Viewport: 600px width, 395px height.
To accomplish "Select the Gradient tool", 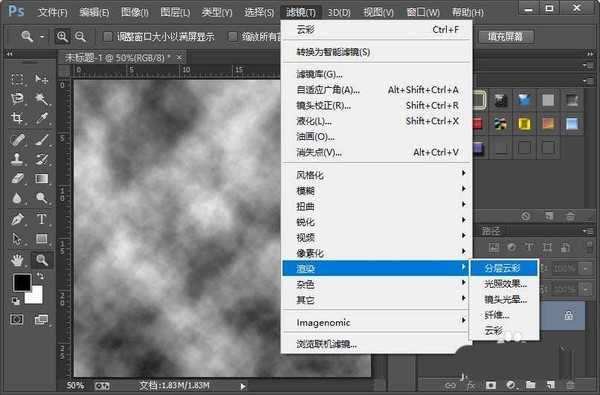I will pyautogui.click(x=41, y=179).
